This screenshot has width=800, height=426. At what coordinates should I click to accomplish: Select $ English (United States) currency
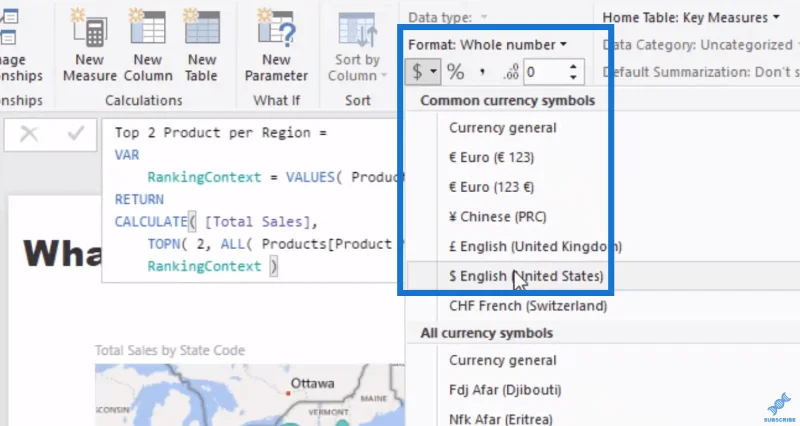526,276
